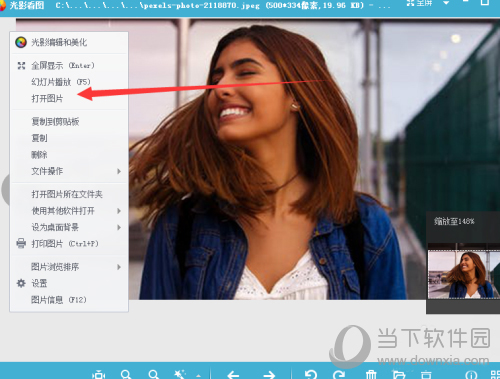Click the navigator preview thumbnail

point(464,275)
